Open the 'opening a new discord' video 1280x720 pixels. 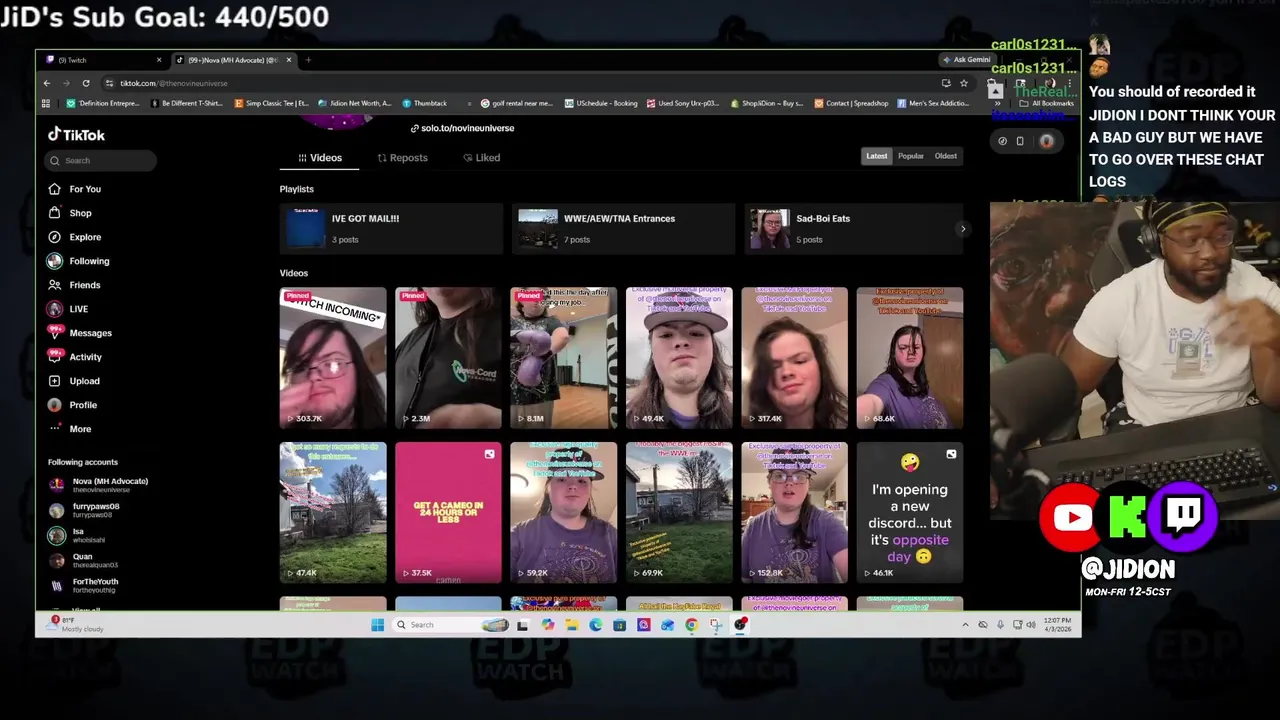(x=910, y=512)
